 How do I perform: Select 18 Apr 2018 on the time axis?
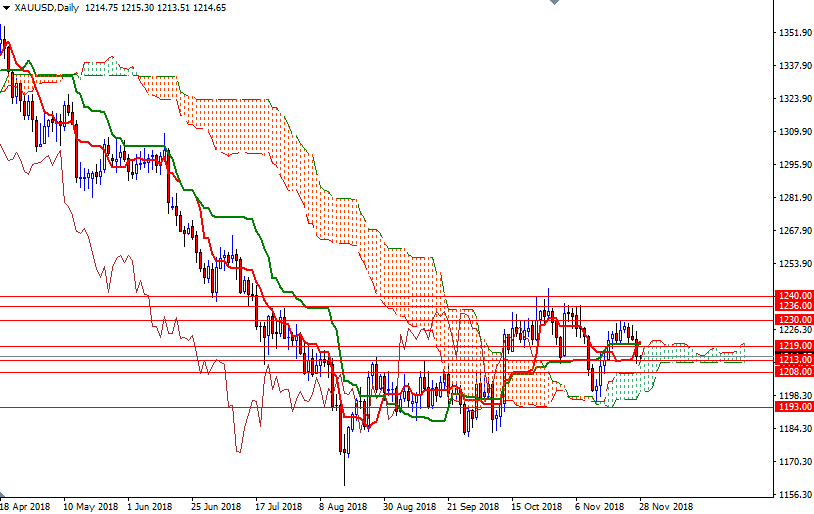click(x=26, y=506)
